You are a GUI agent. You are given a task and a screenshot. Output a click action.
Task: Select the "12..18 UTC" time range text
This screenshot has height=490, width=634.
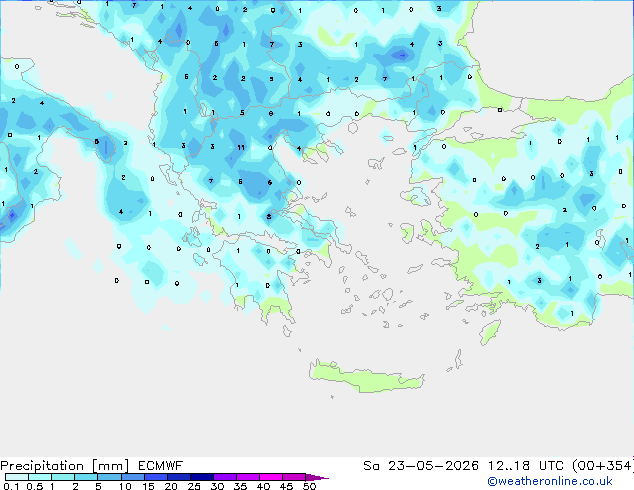click(525, 466)
